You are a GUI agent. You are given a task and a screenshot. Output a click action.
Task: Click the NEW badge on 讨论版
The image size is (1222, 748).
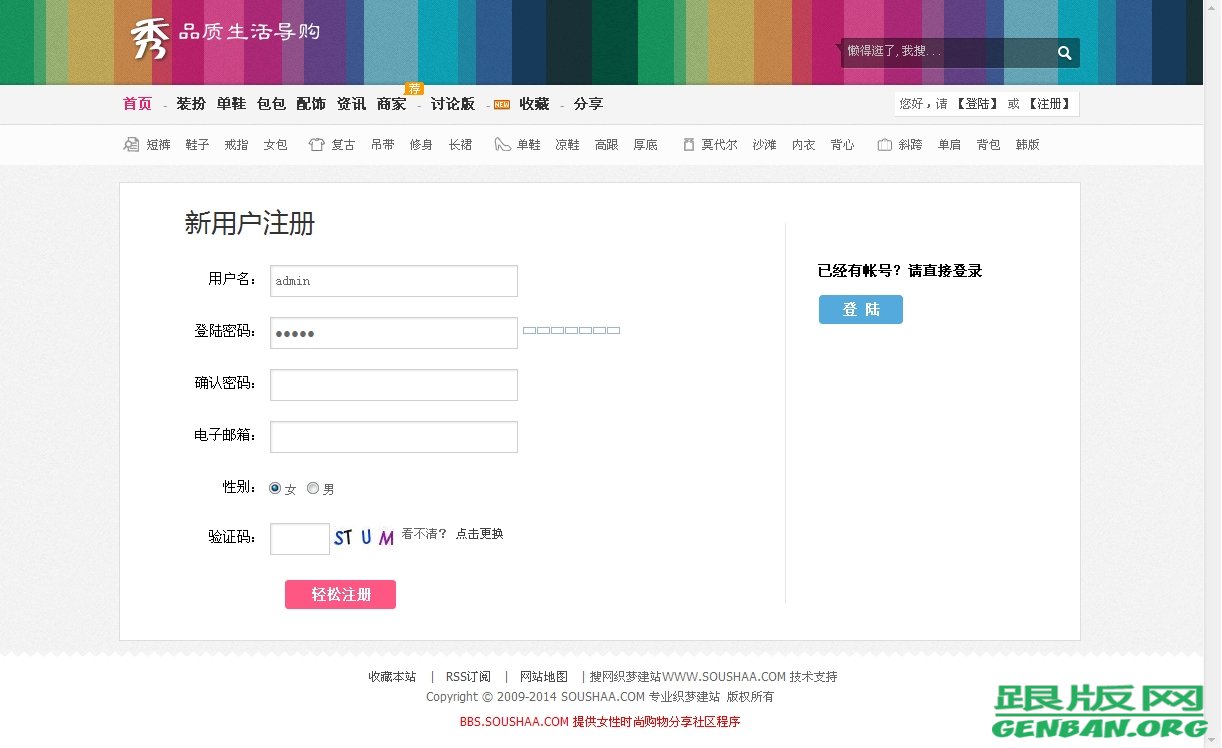tap(501, 103)
